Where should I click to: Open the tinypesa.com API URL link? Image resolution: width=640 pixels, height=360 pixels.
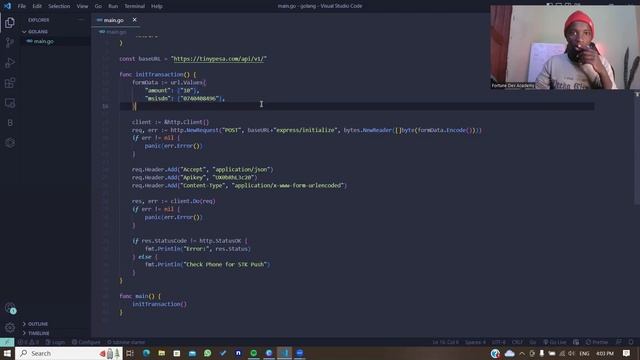click(x=219, y=59)
